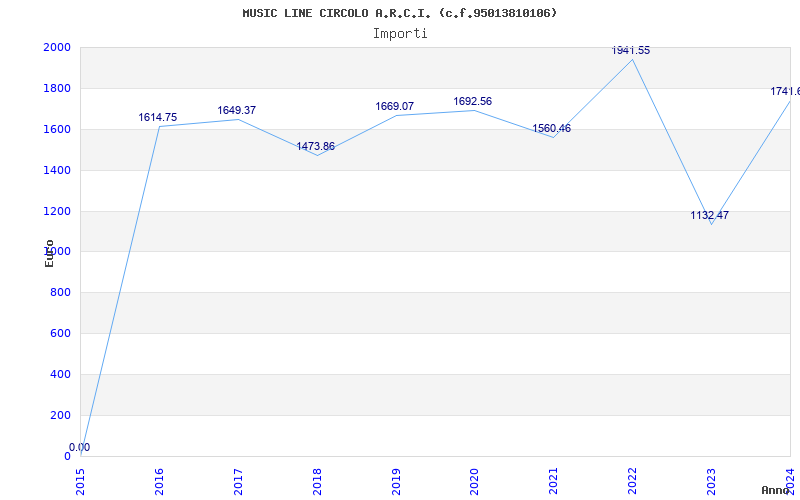Click the 1669.07 data label for 2019
Image resolution: width=800 pixels, height=500 pixels.
tap(394, 107)
